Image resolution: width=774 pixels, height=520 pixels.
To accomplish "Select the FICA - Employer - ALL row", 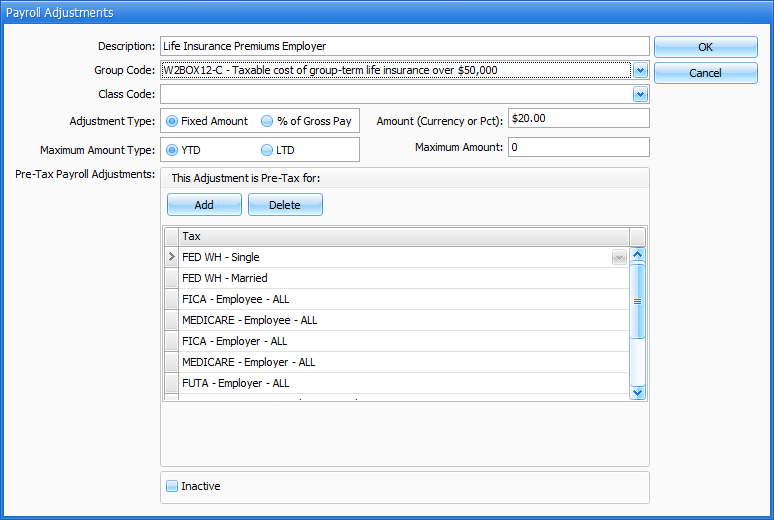I will point(404,341).
